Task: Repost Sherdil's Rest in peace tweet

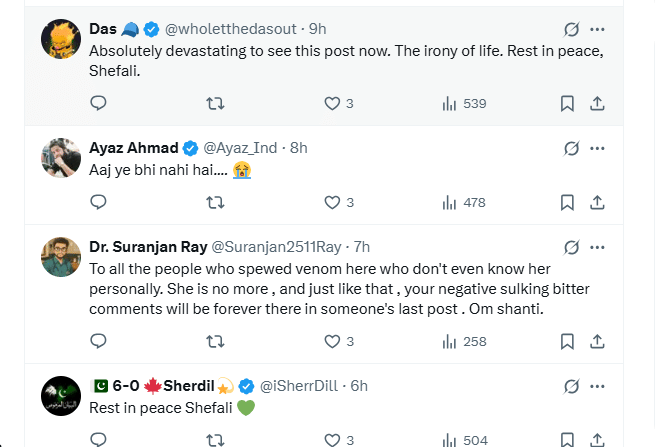Action: coord(214,440)
